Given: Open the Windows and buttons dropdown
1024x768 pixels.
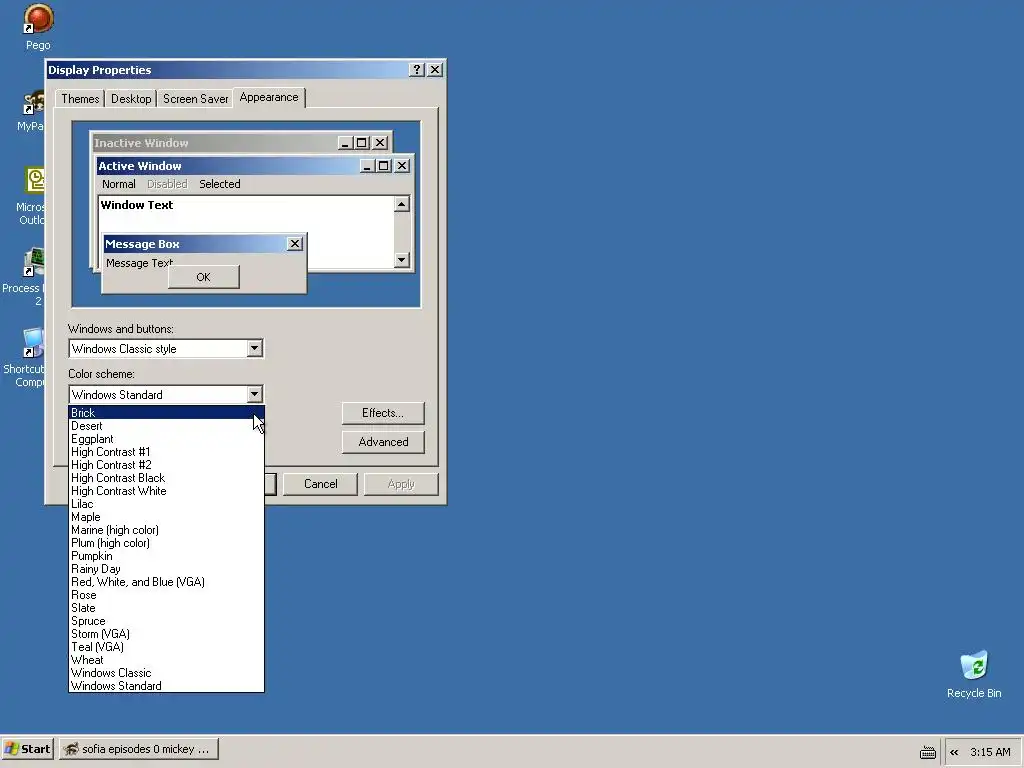Looking at the screenshot, I should coord(255,349).
